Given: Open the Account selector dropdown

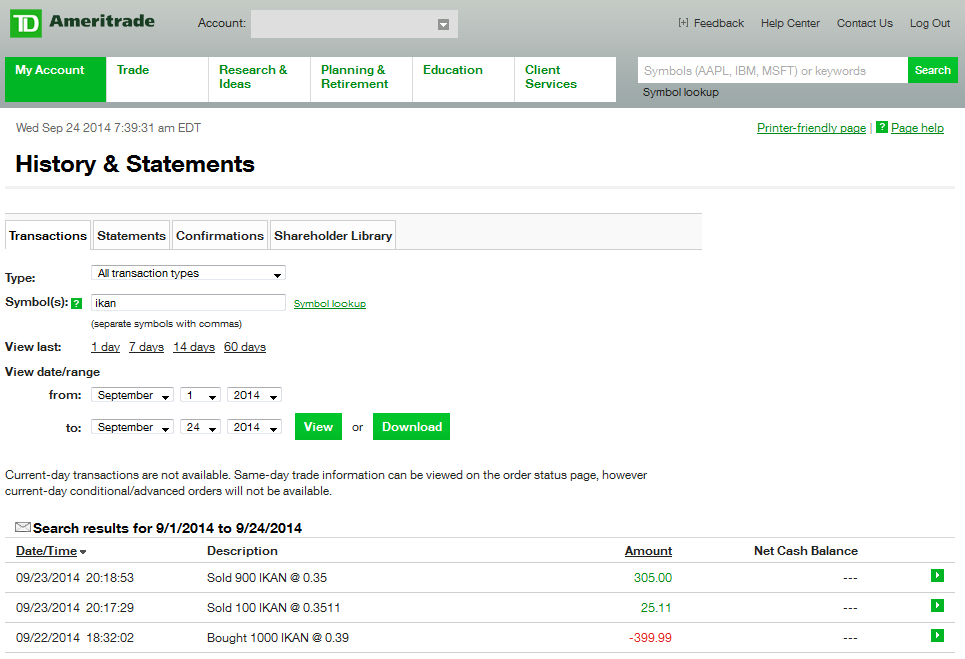Looking at the screenshot, I should click(354, 24).
